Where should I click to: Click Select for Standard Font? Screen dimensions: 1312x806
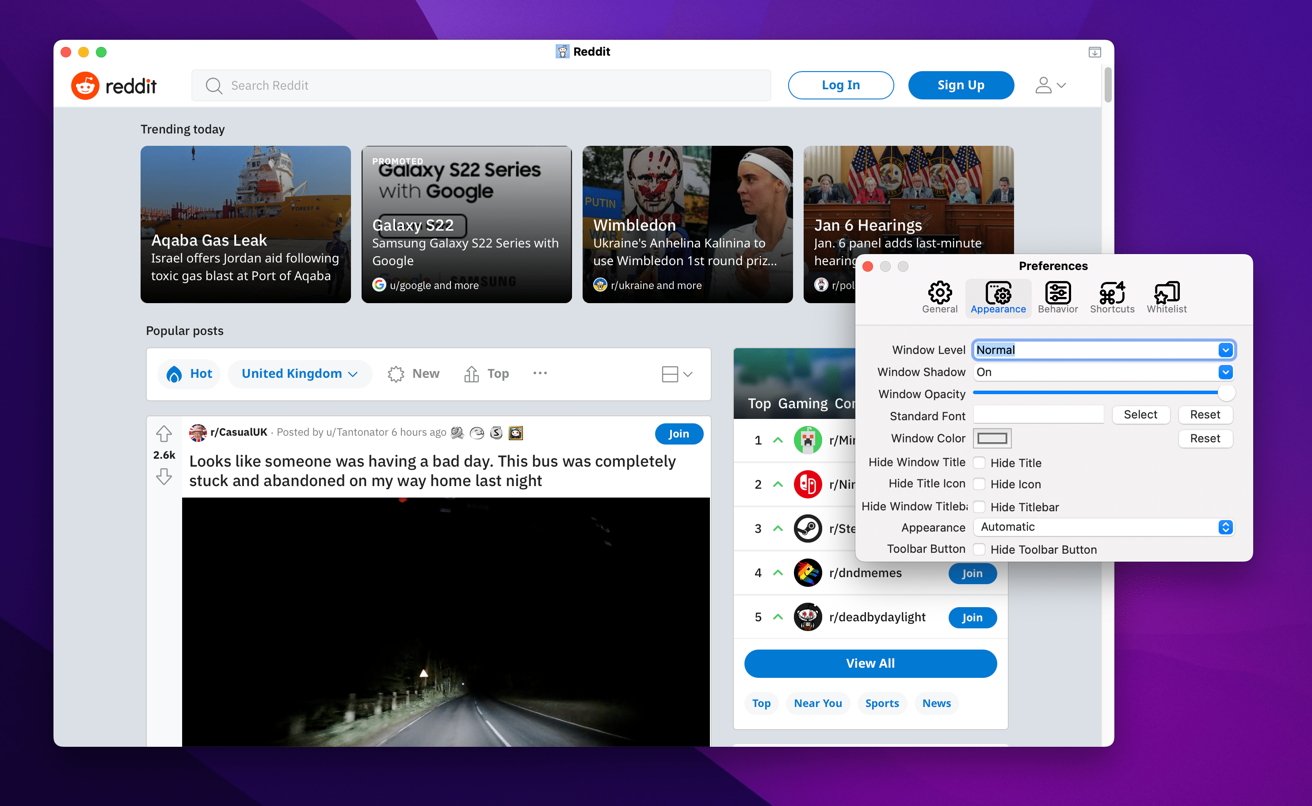(1140, 414)
